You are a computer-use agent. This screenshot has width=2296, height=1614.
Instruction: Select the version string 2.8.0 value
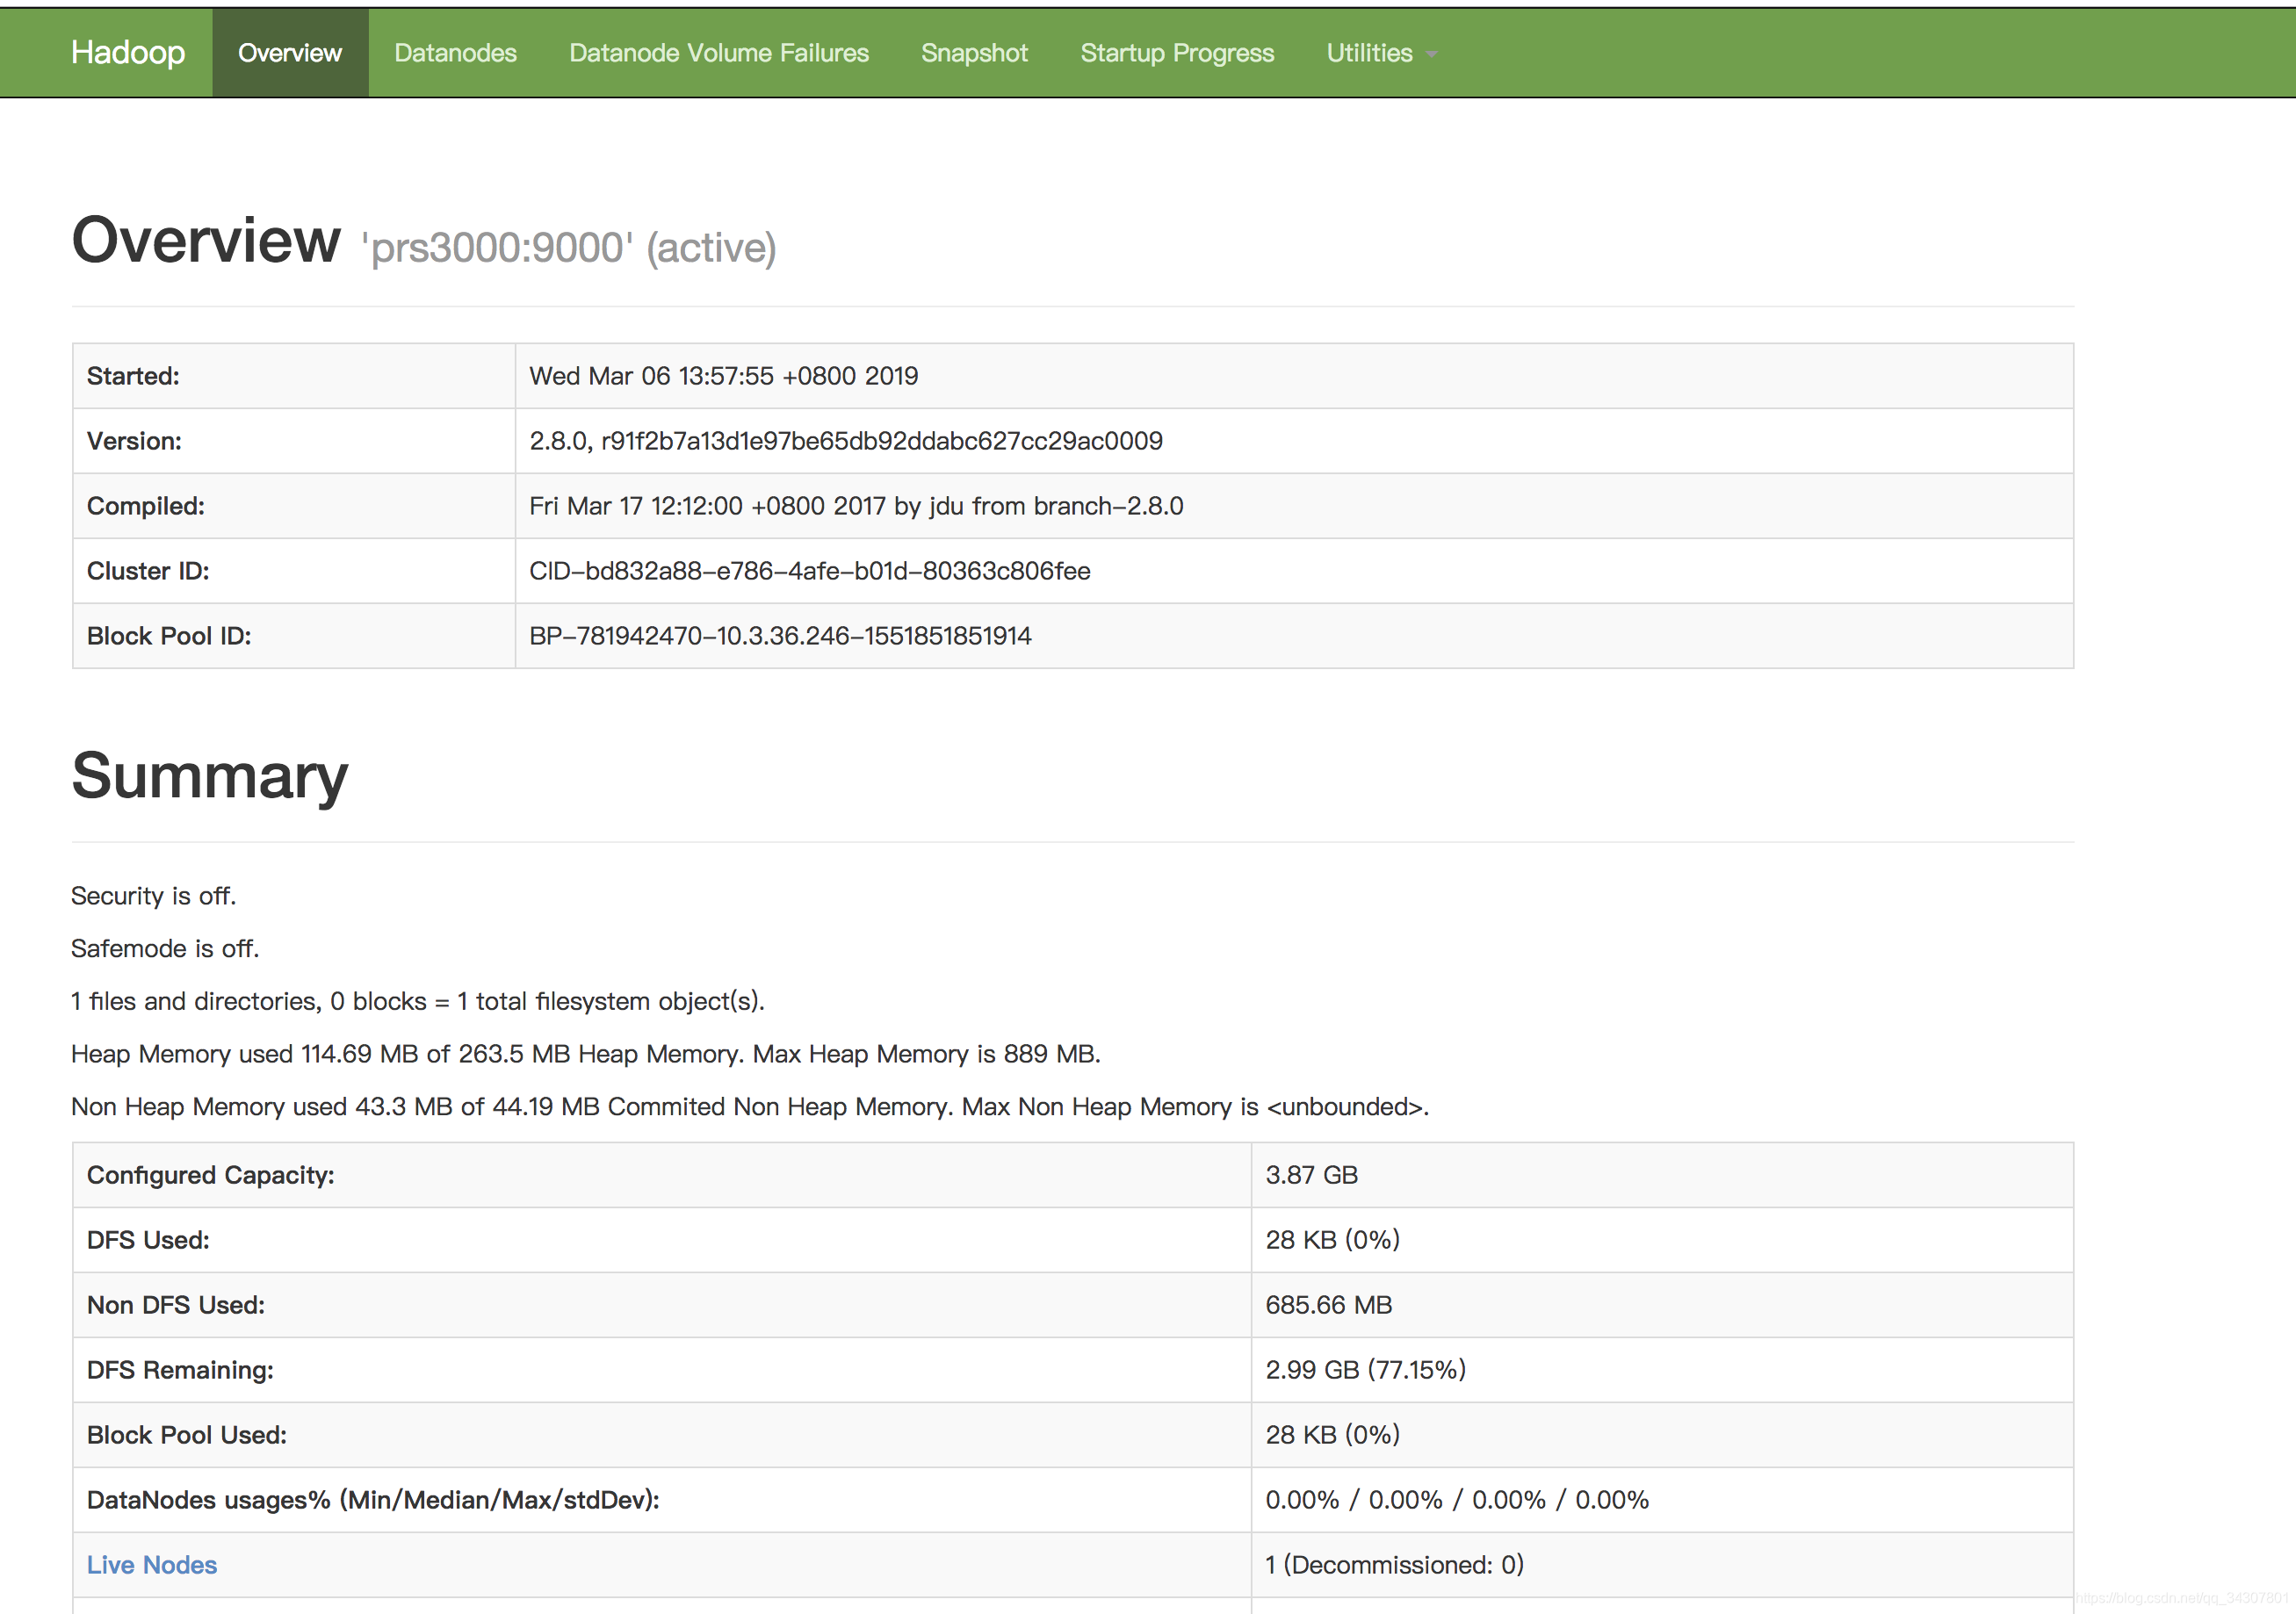pyautogui.click(x=846, y=441)
